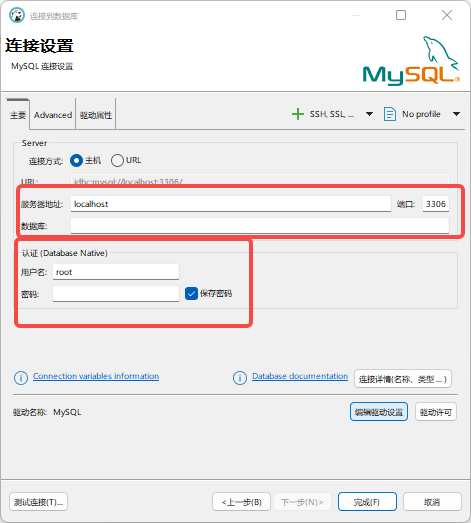Go back with the 上一步(B) button

(x=241, y=502)
